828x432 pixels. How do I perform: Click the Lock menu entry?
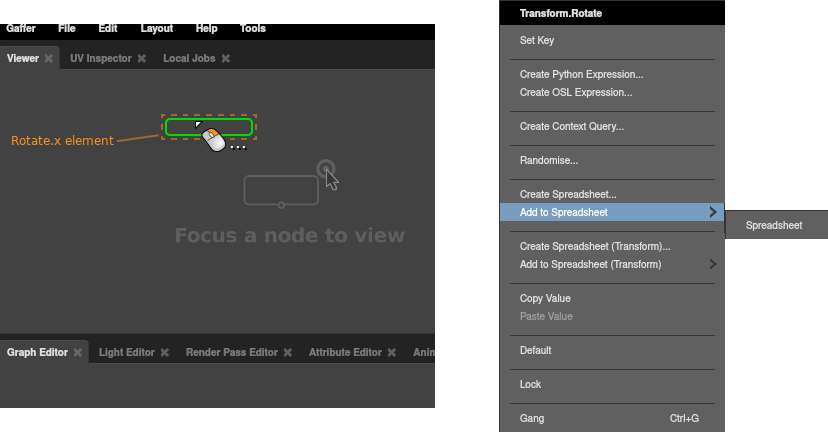530,384
